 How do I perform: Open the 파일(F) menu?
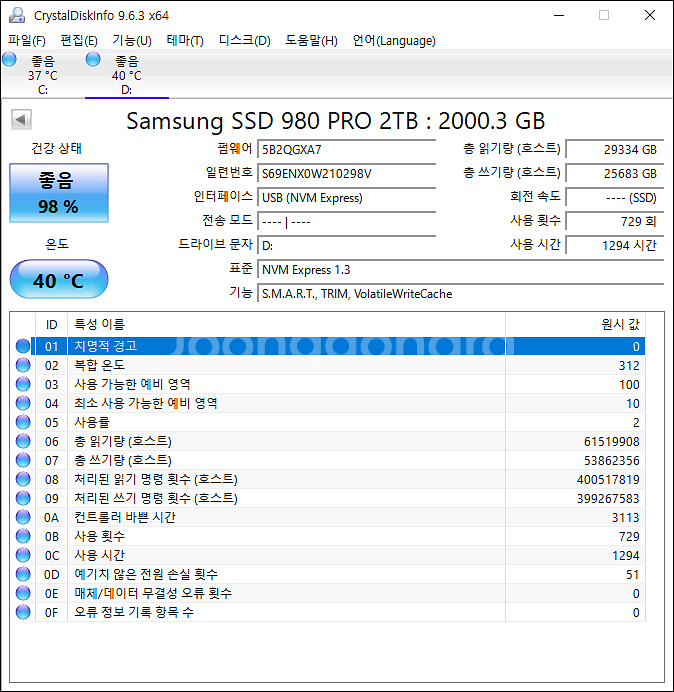tap(27, 41)
